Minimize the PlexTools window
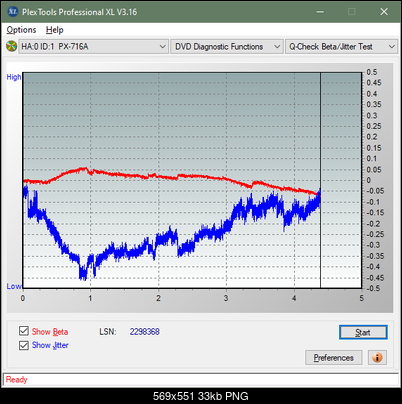The image size is (402, 404). click(320, 12)
